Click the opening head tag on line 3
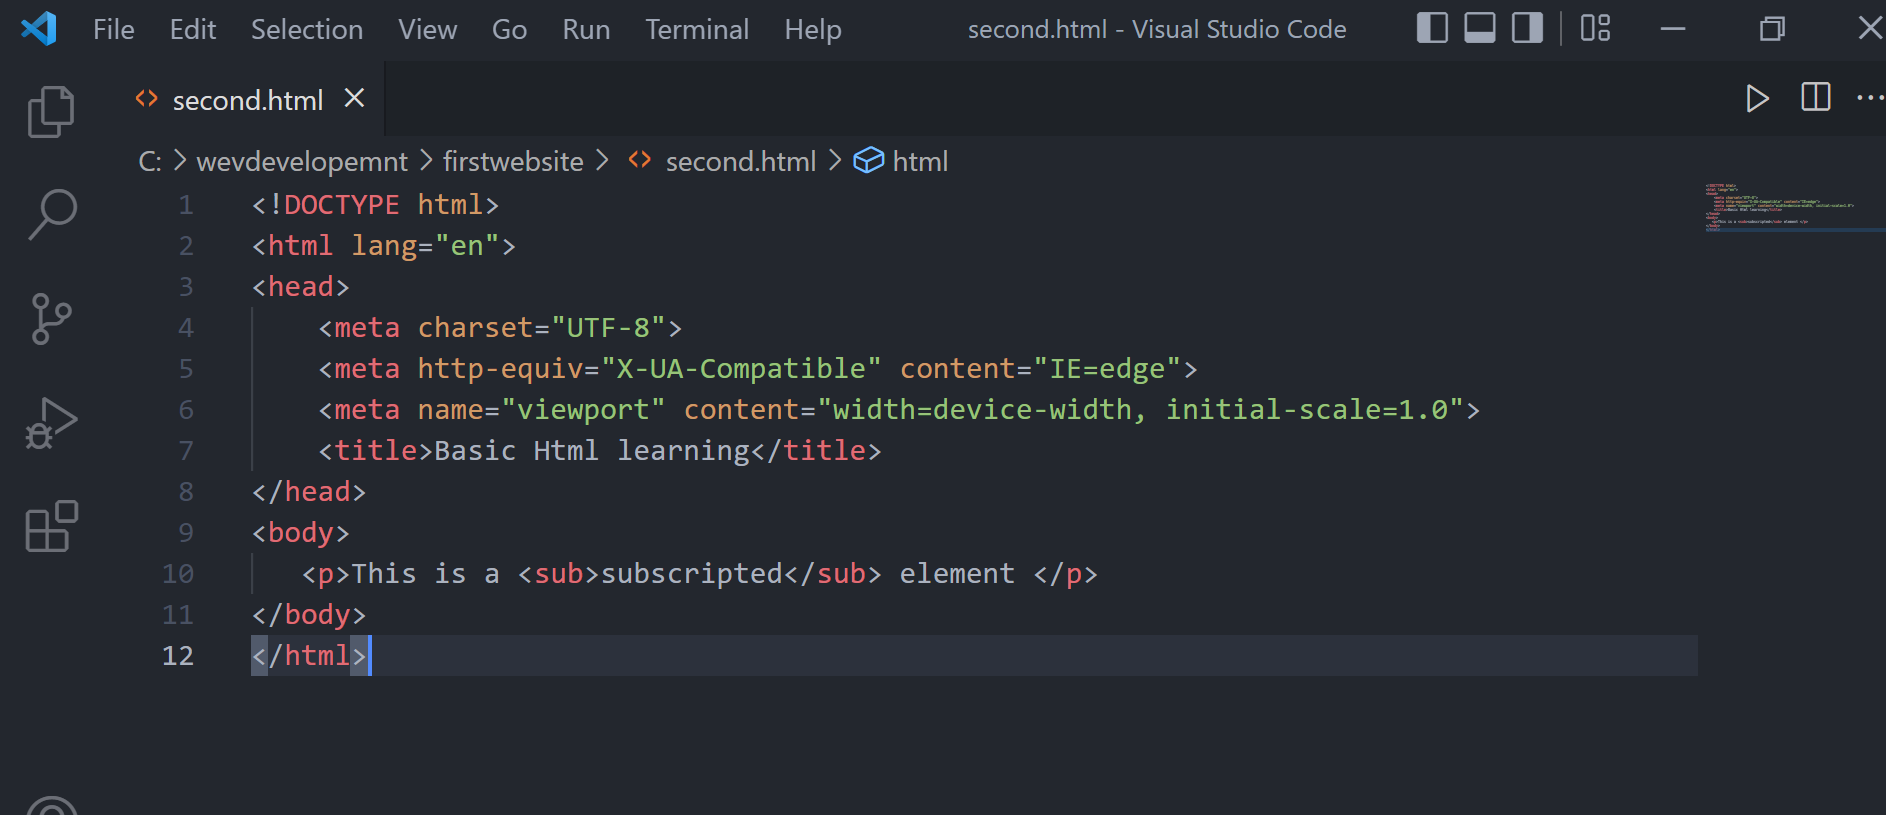Image resolution: width=1886 pixels, height=815 pixels. coord(300,286)
